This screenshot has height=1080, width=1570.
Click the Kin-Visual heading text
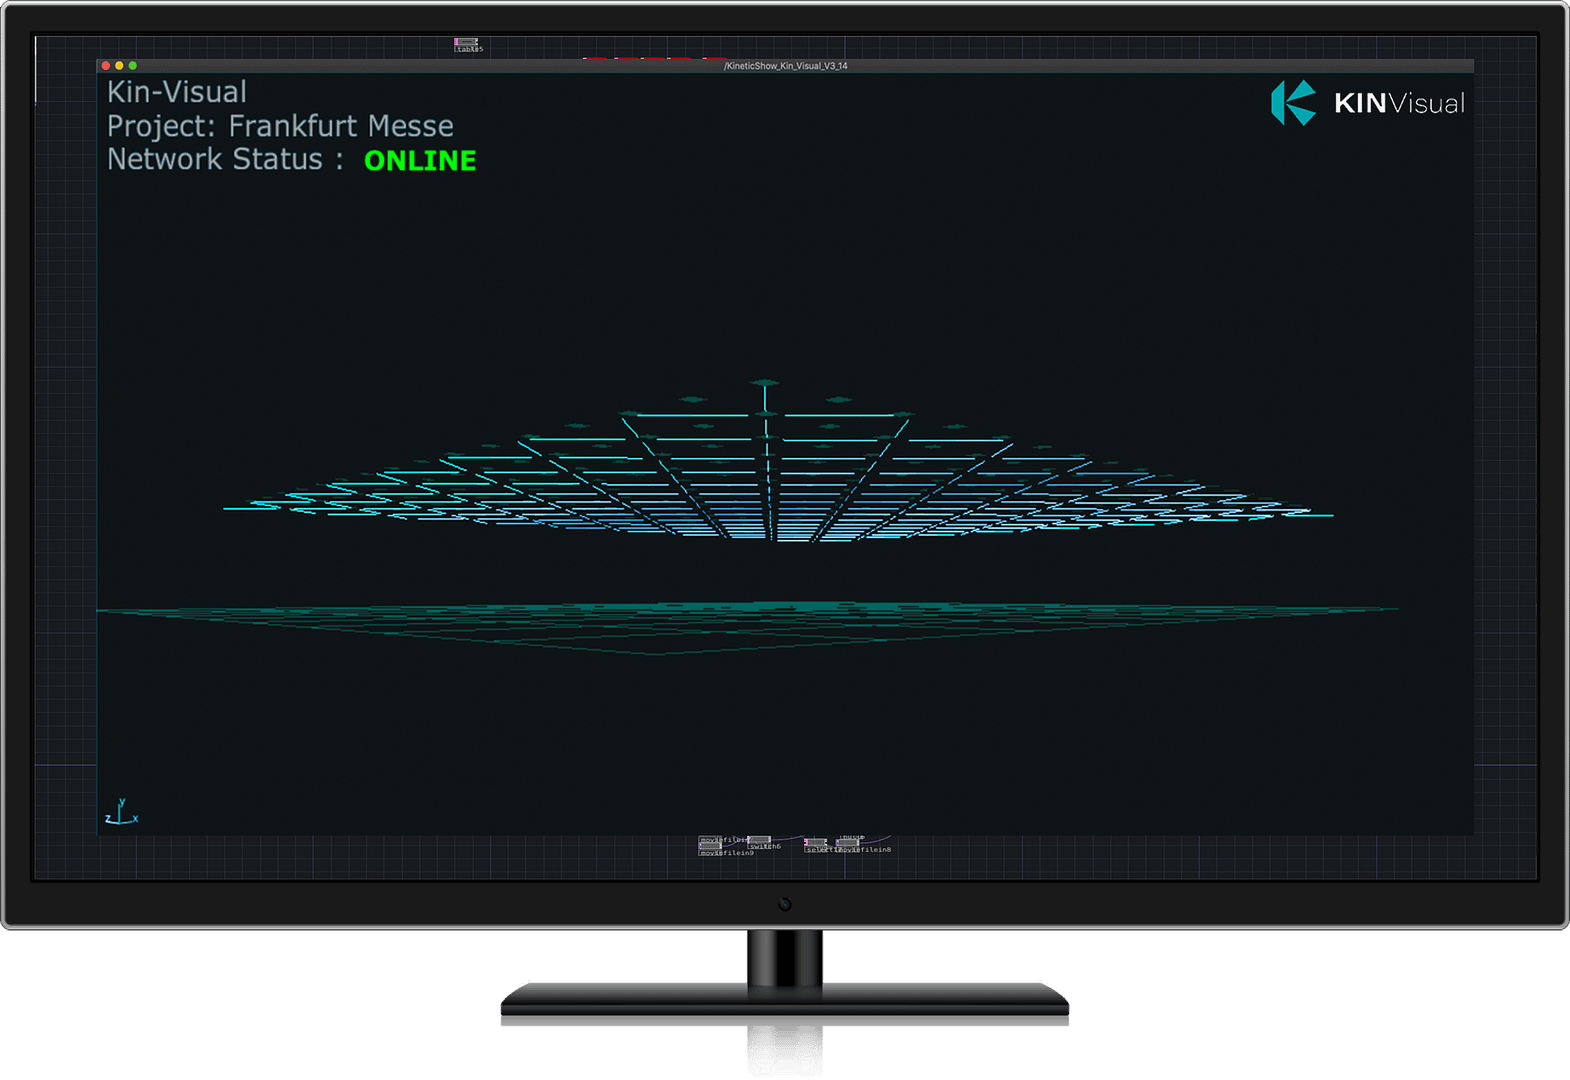177,92
